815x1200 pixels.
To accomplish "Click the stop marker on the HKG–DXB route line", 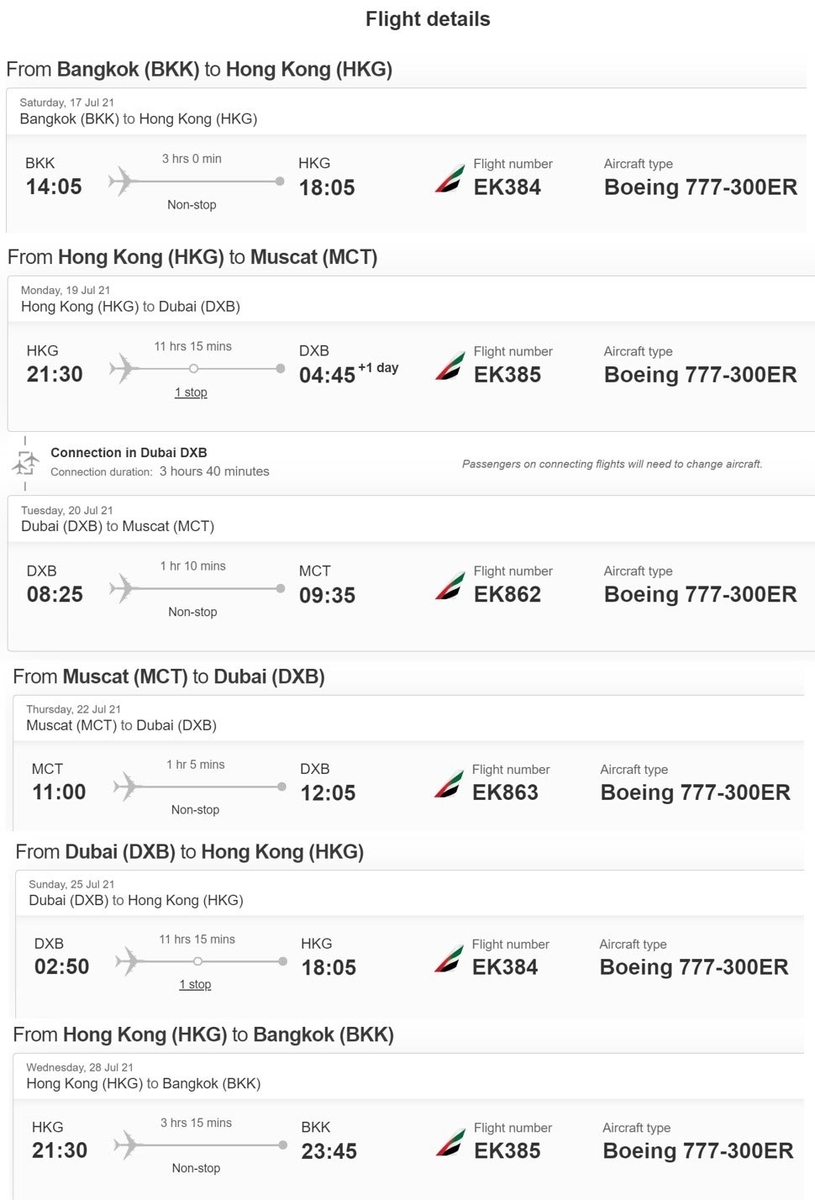I will (x=193, y=369).
